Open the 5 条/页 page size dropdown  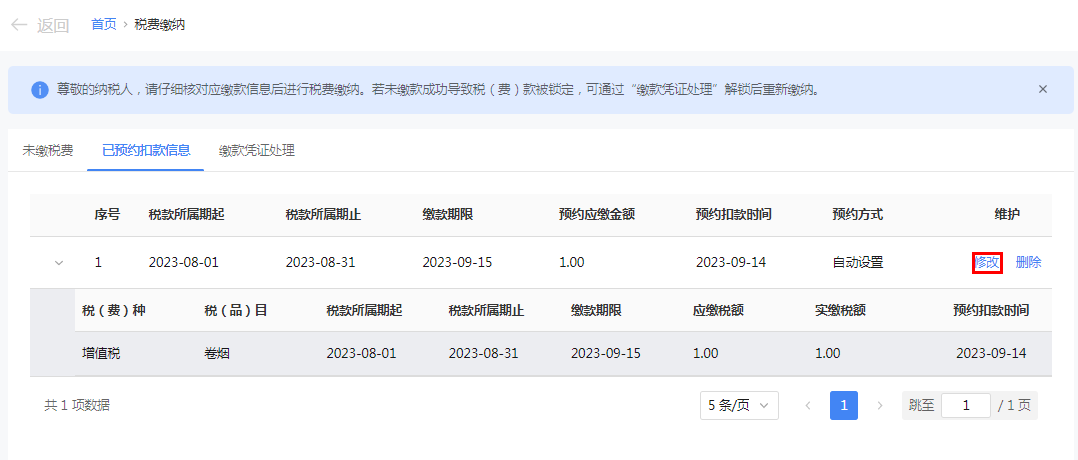click(x=739, y=406)
